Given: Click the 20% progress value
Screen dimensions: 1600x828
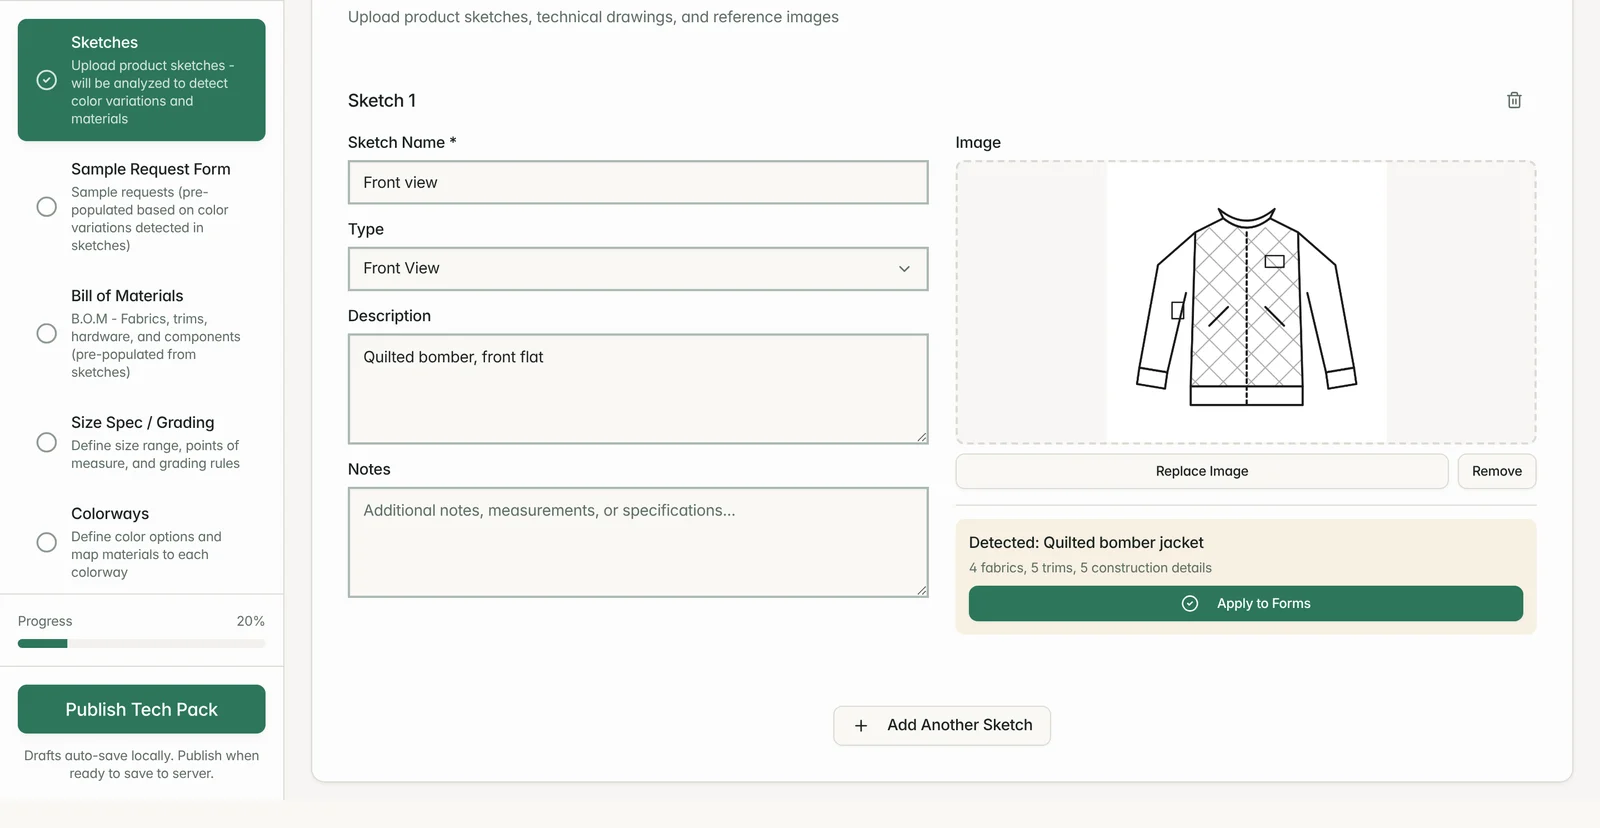Looking at the screenshot, I should point(251,621).
